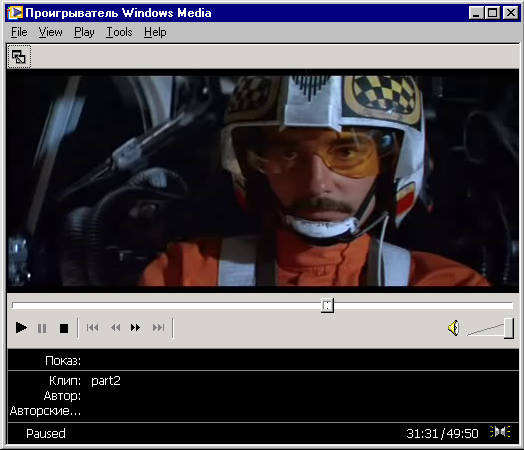Open the Help menu
The image size is (524, 450).
(x=155, y=32)
